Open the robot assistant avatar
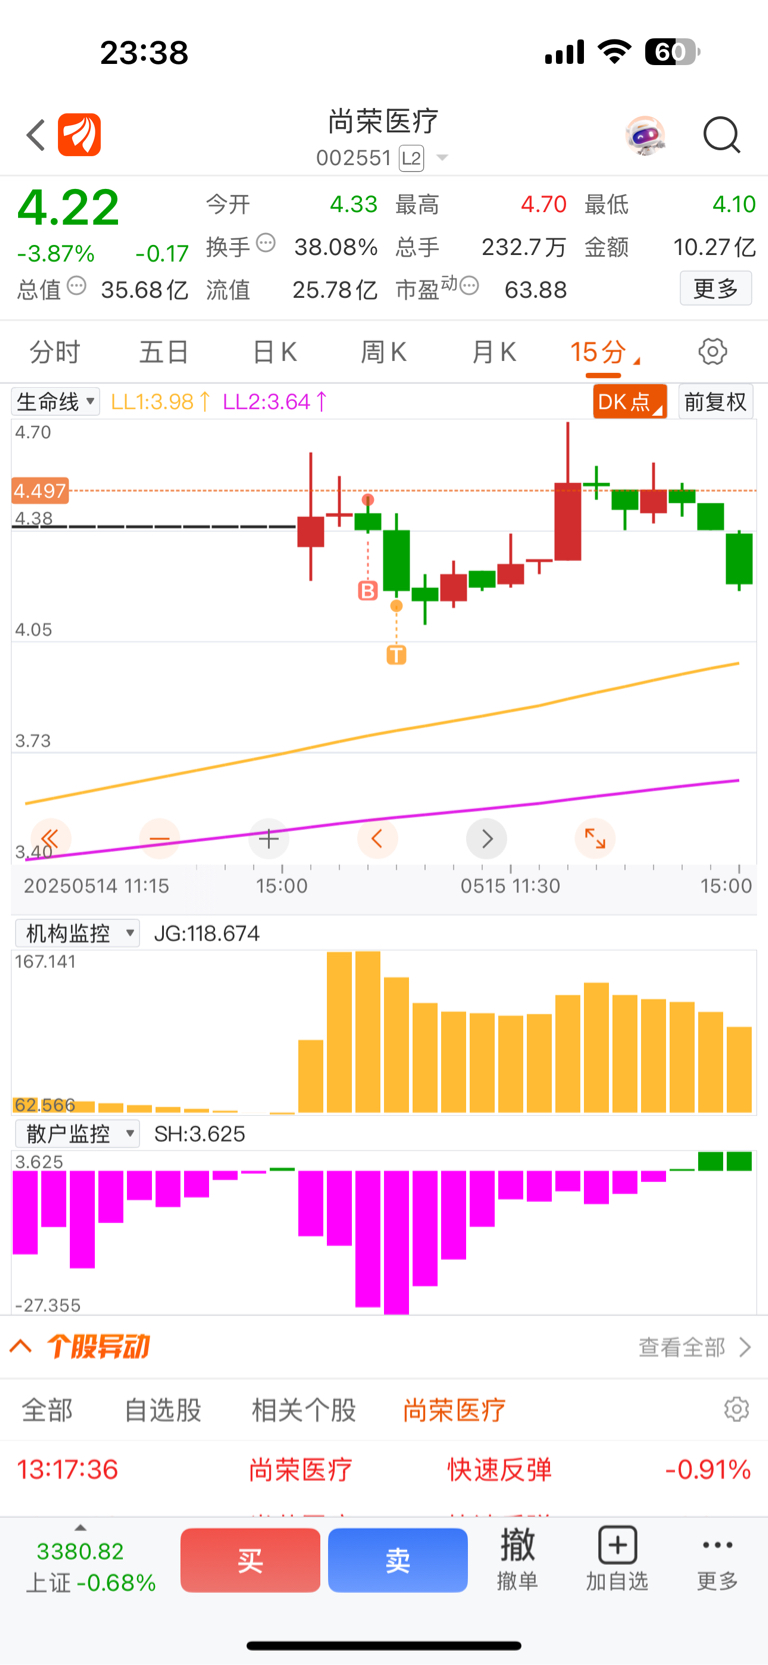Image resolution: width=768 pixels, height=1665 pixels. [x=646, y=135]
